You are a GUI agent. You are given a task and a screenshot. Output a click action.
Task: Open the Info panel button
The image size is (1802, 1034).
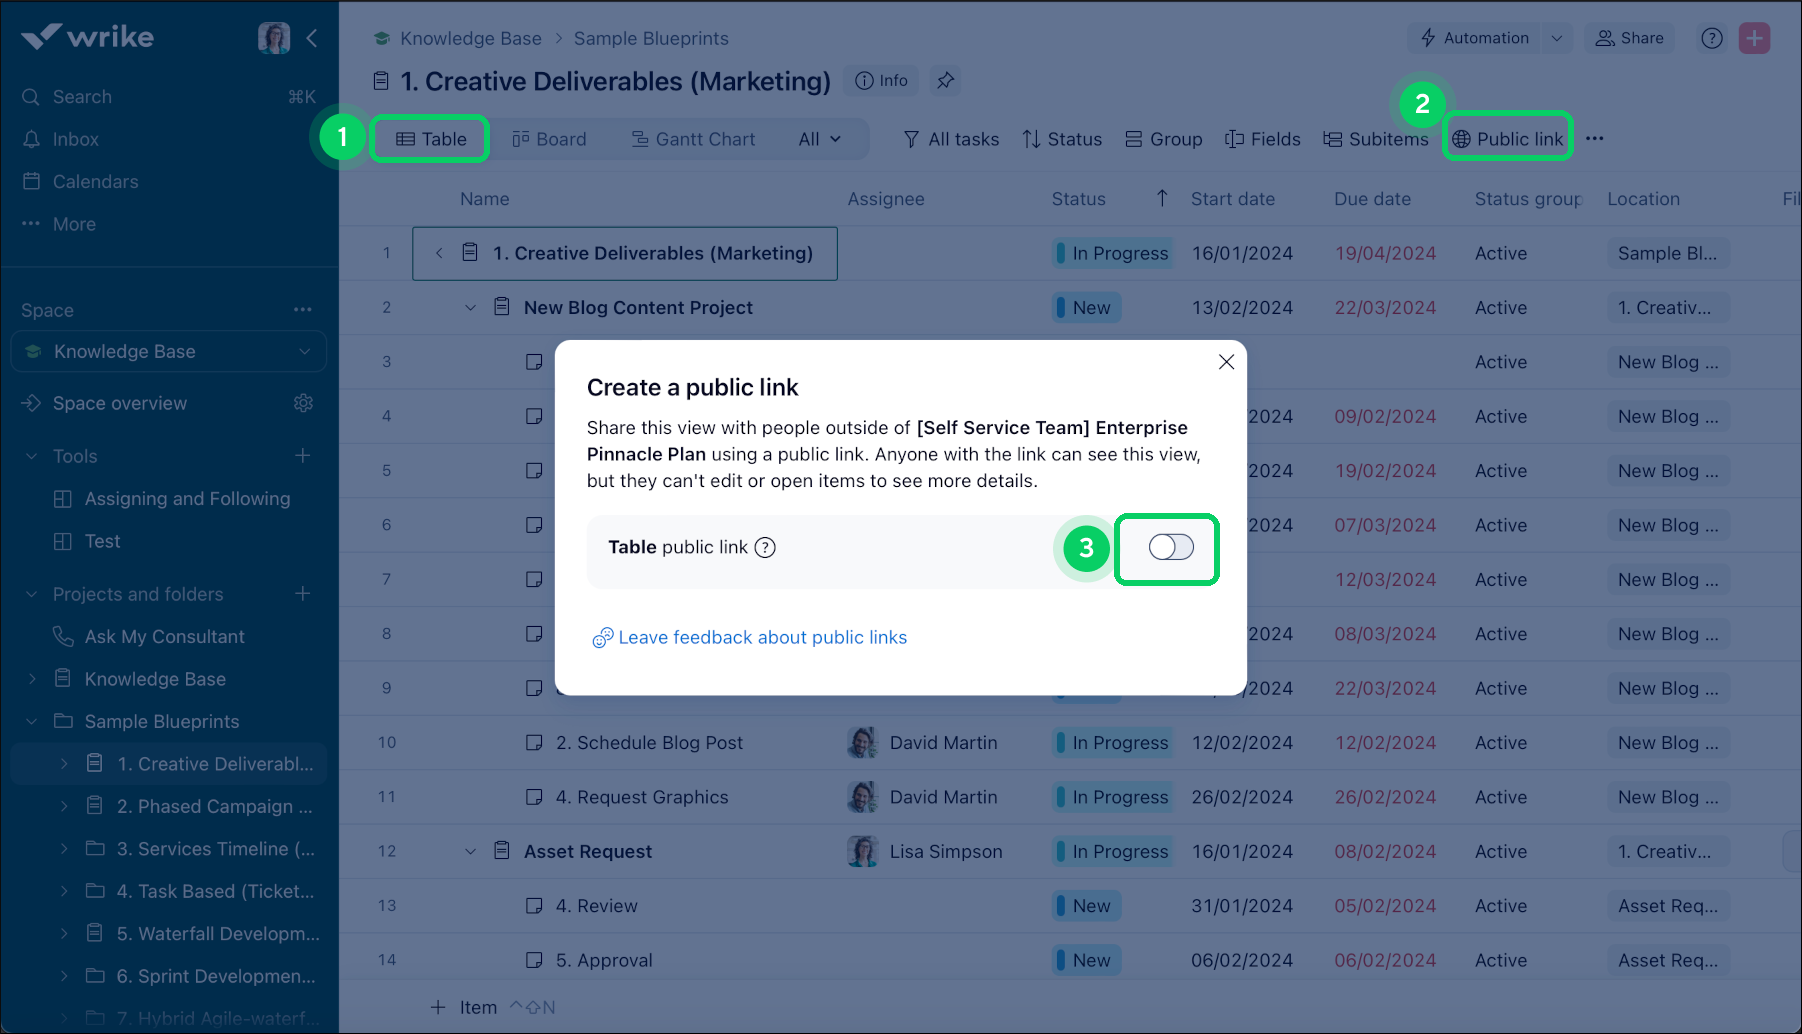click(x=882, y=81)
